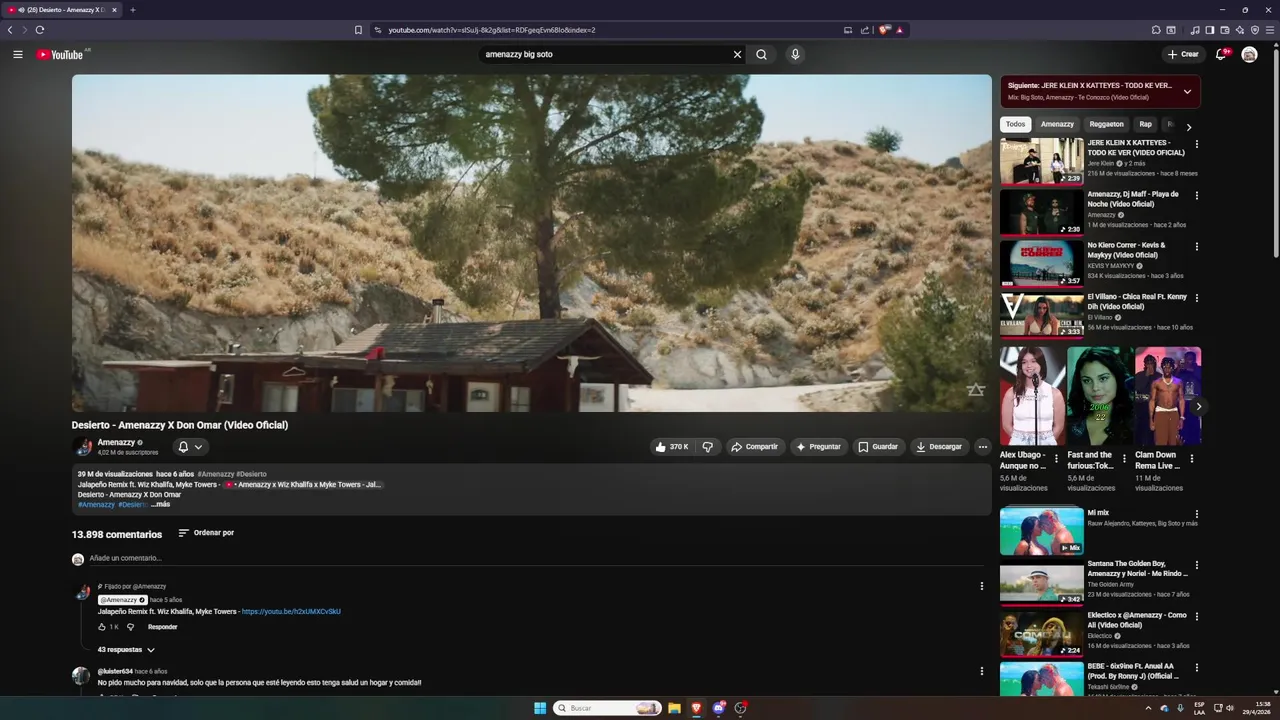Open the YouTube hamburger guide menu
The width and height of the screenshot is (1280, 720).
(x=18, y=54)
